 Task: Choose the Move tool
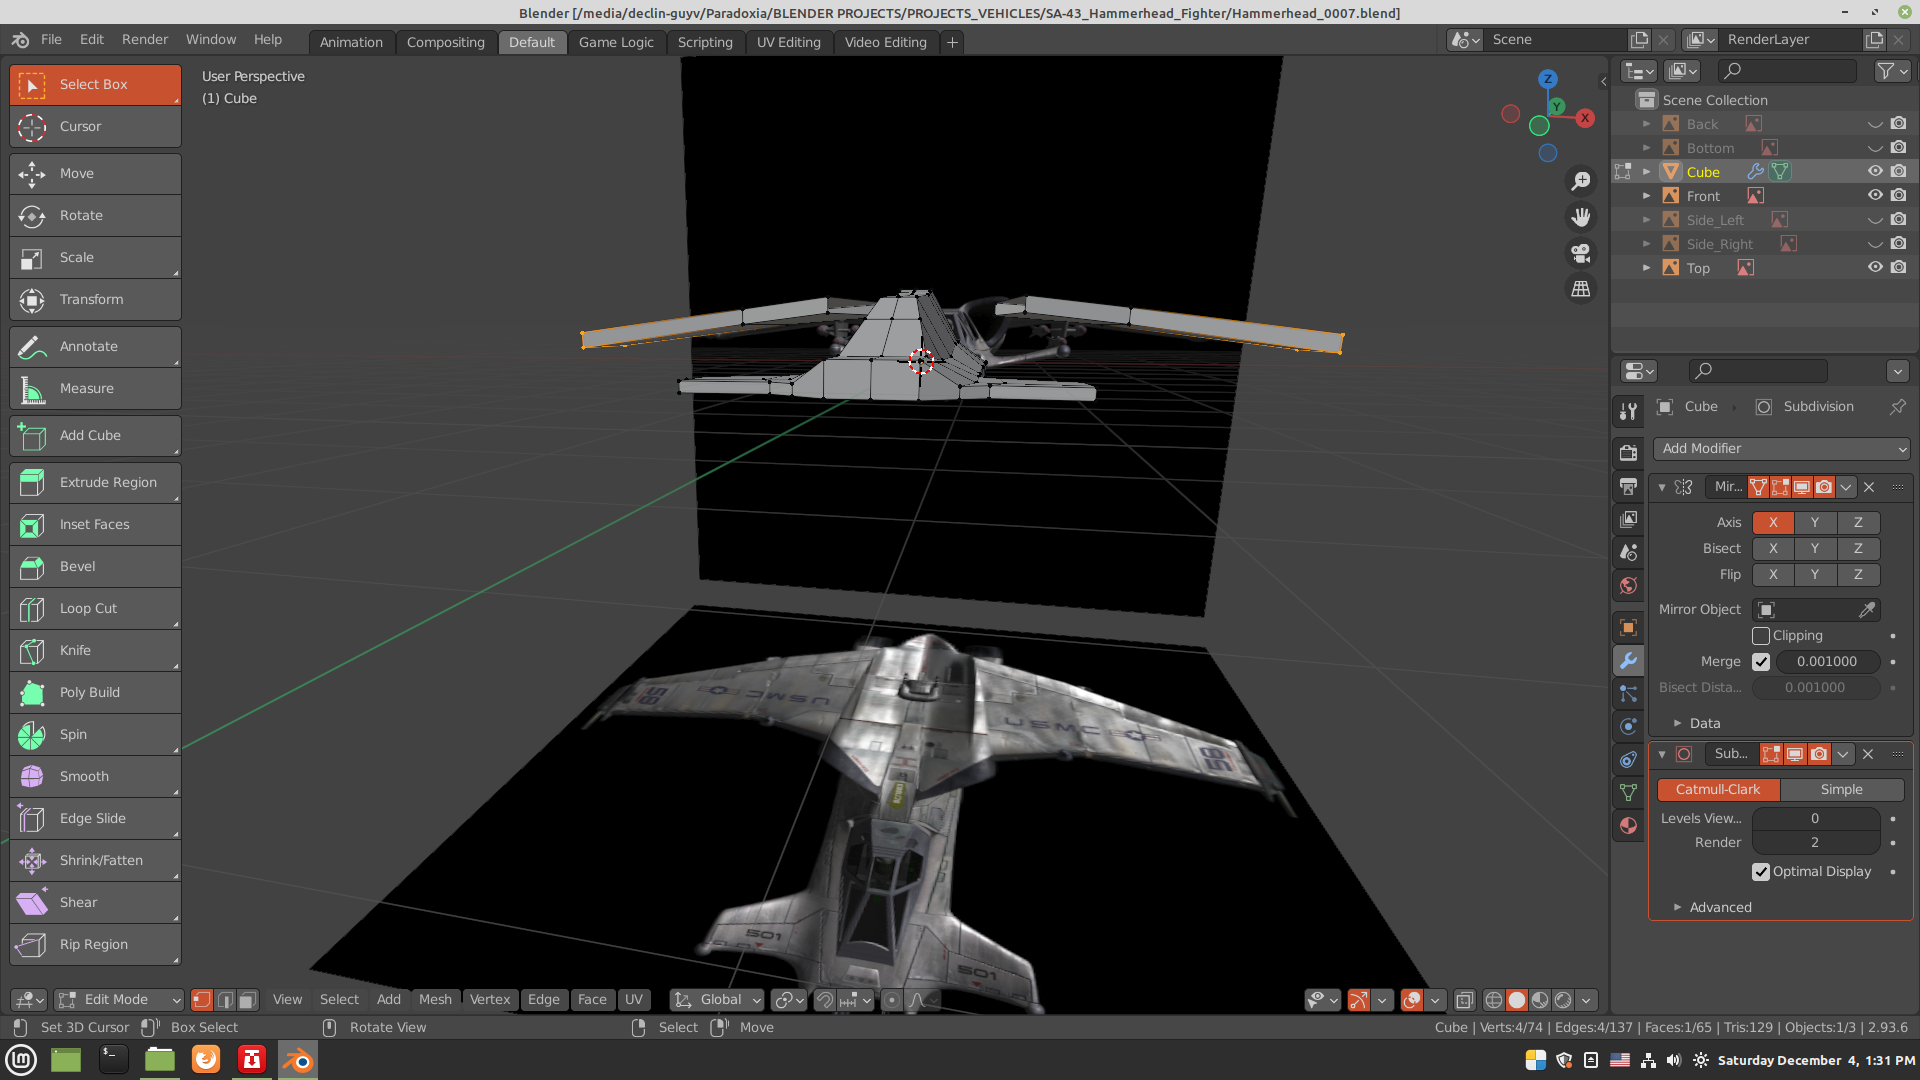(x=95, y=174)
